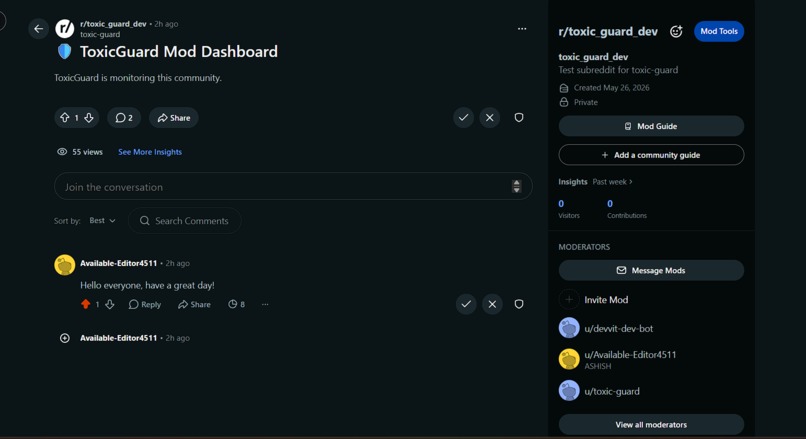Image resolution: width=806 pixels, height=439 pixels.
Task: Click the r/toxic_guard_dev link in post header
Action: (x=113, y=24)
